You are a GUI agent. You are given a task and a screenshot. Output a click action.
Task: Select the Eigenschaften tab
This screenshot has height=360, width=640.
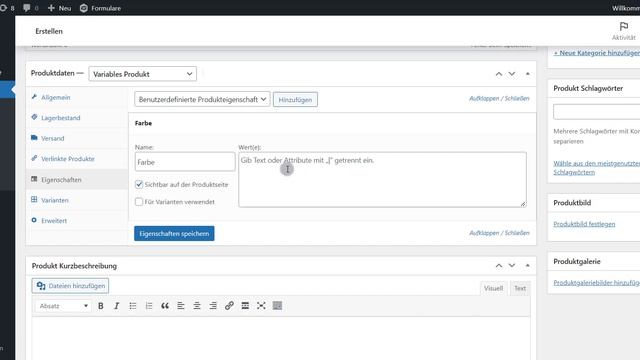[61, 180]
